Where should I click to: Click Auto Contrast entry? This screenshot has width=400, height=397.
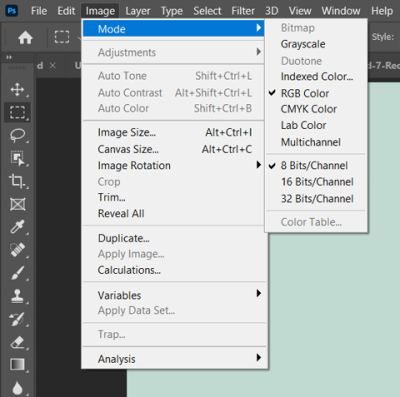coord(173,92)
